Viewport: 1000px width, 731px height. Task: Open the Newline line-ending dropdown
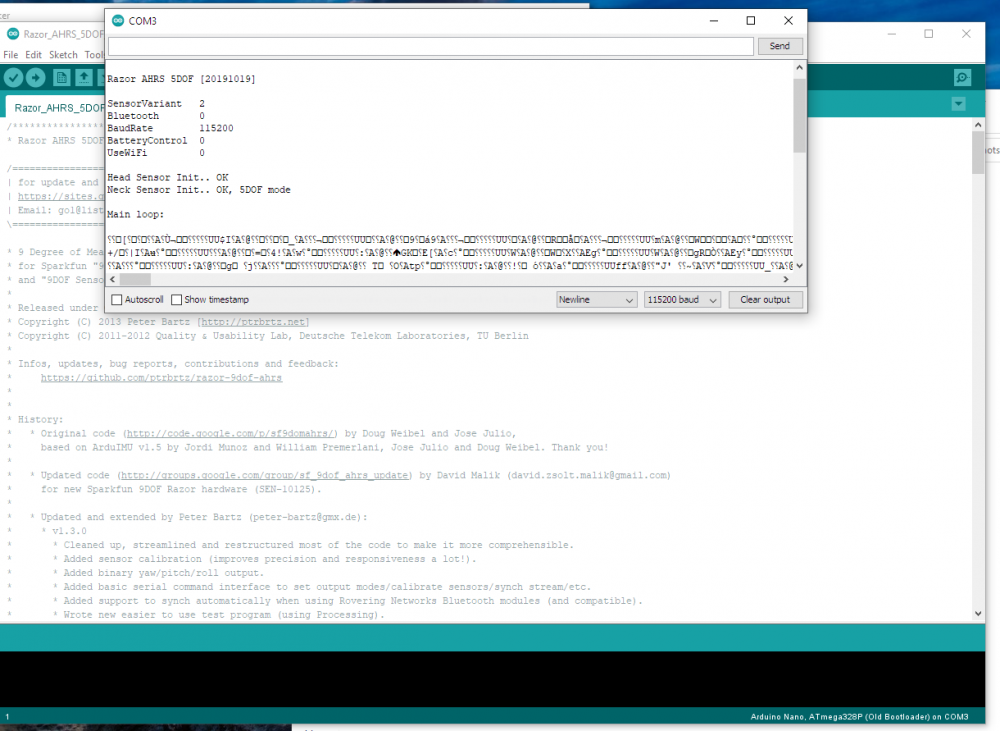[596, 299]
